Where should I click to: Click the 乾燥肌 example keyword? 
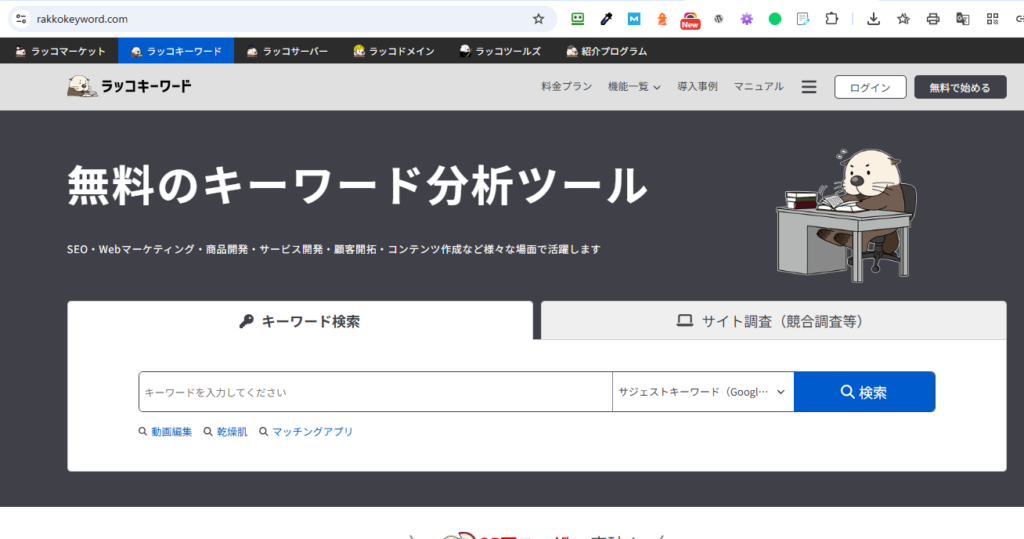coord(232,432)
